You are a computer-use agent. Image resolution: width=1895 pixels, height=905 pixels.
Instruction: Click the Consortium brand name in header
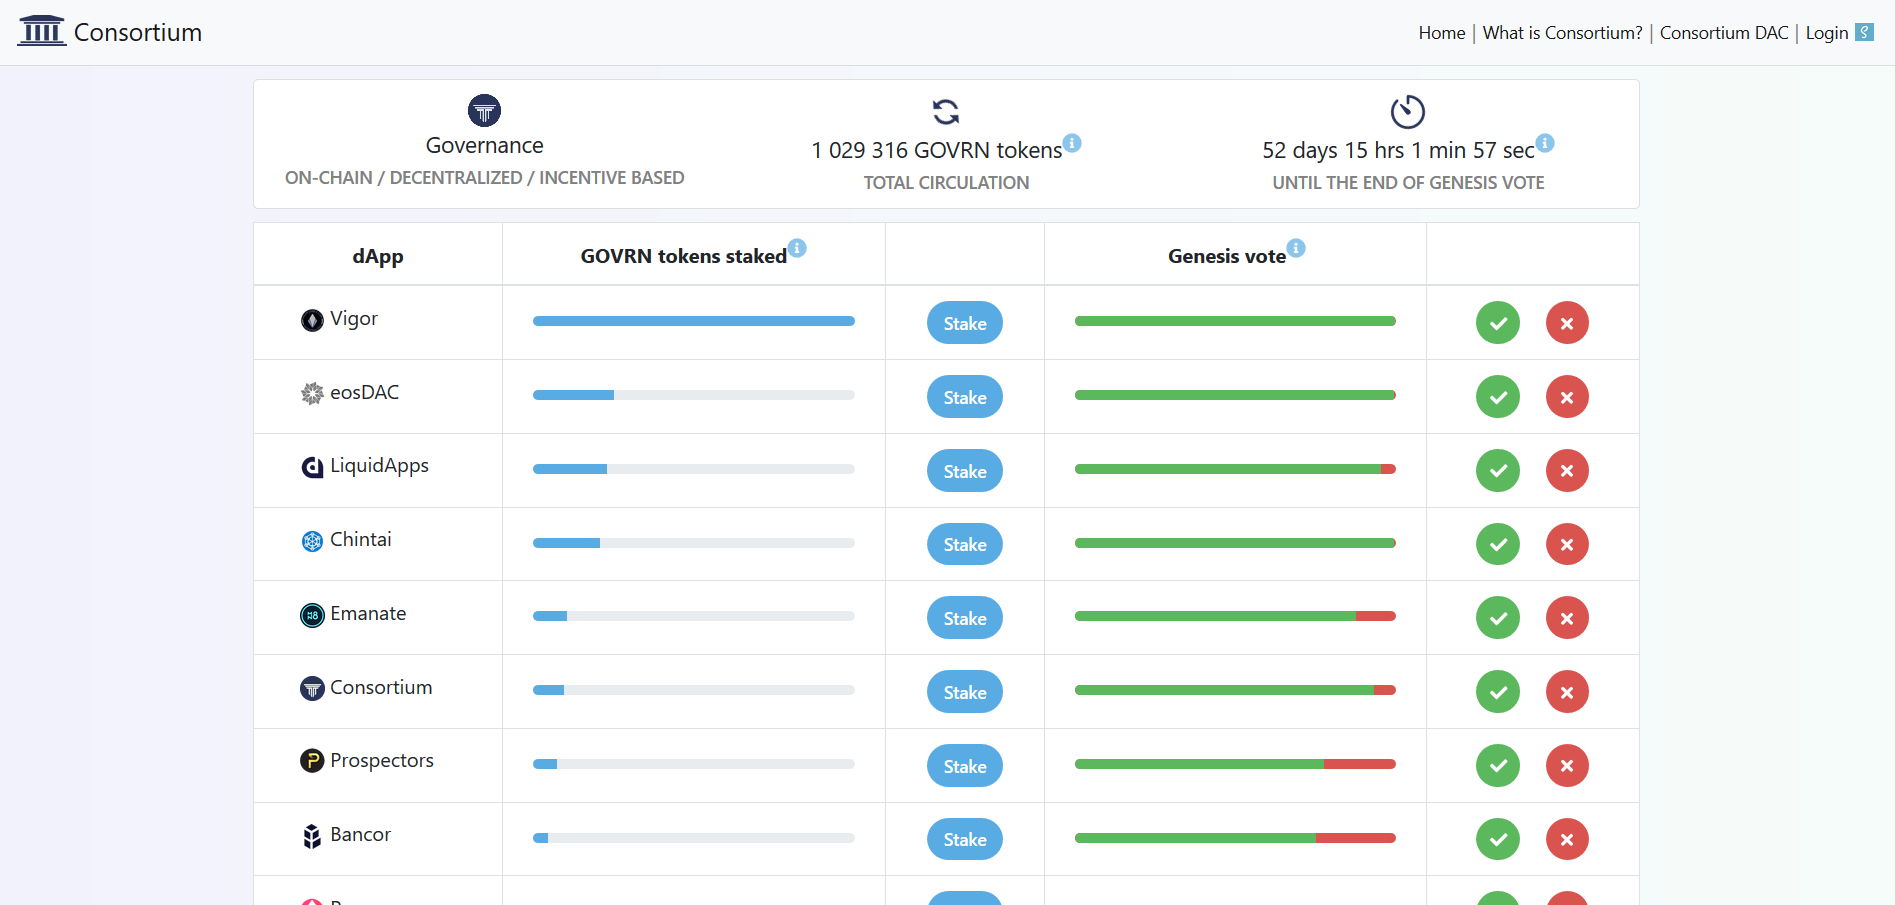[x=138, y=32]
